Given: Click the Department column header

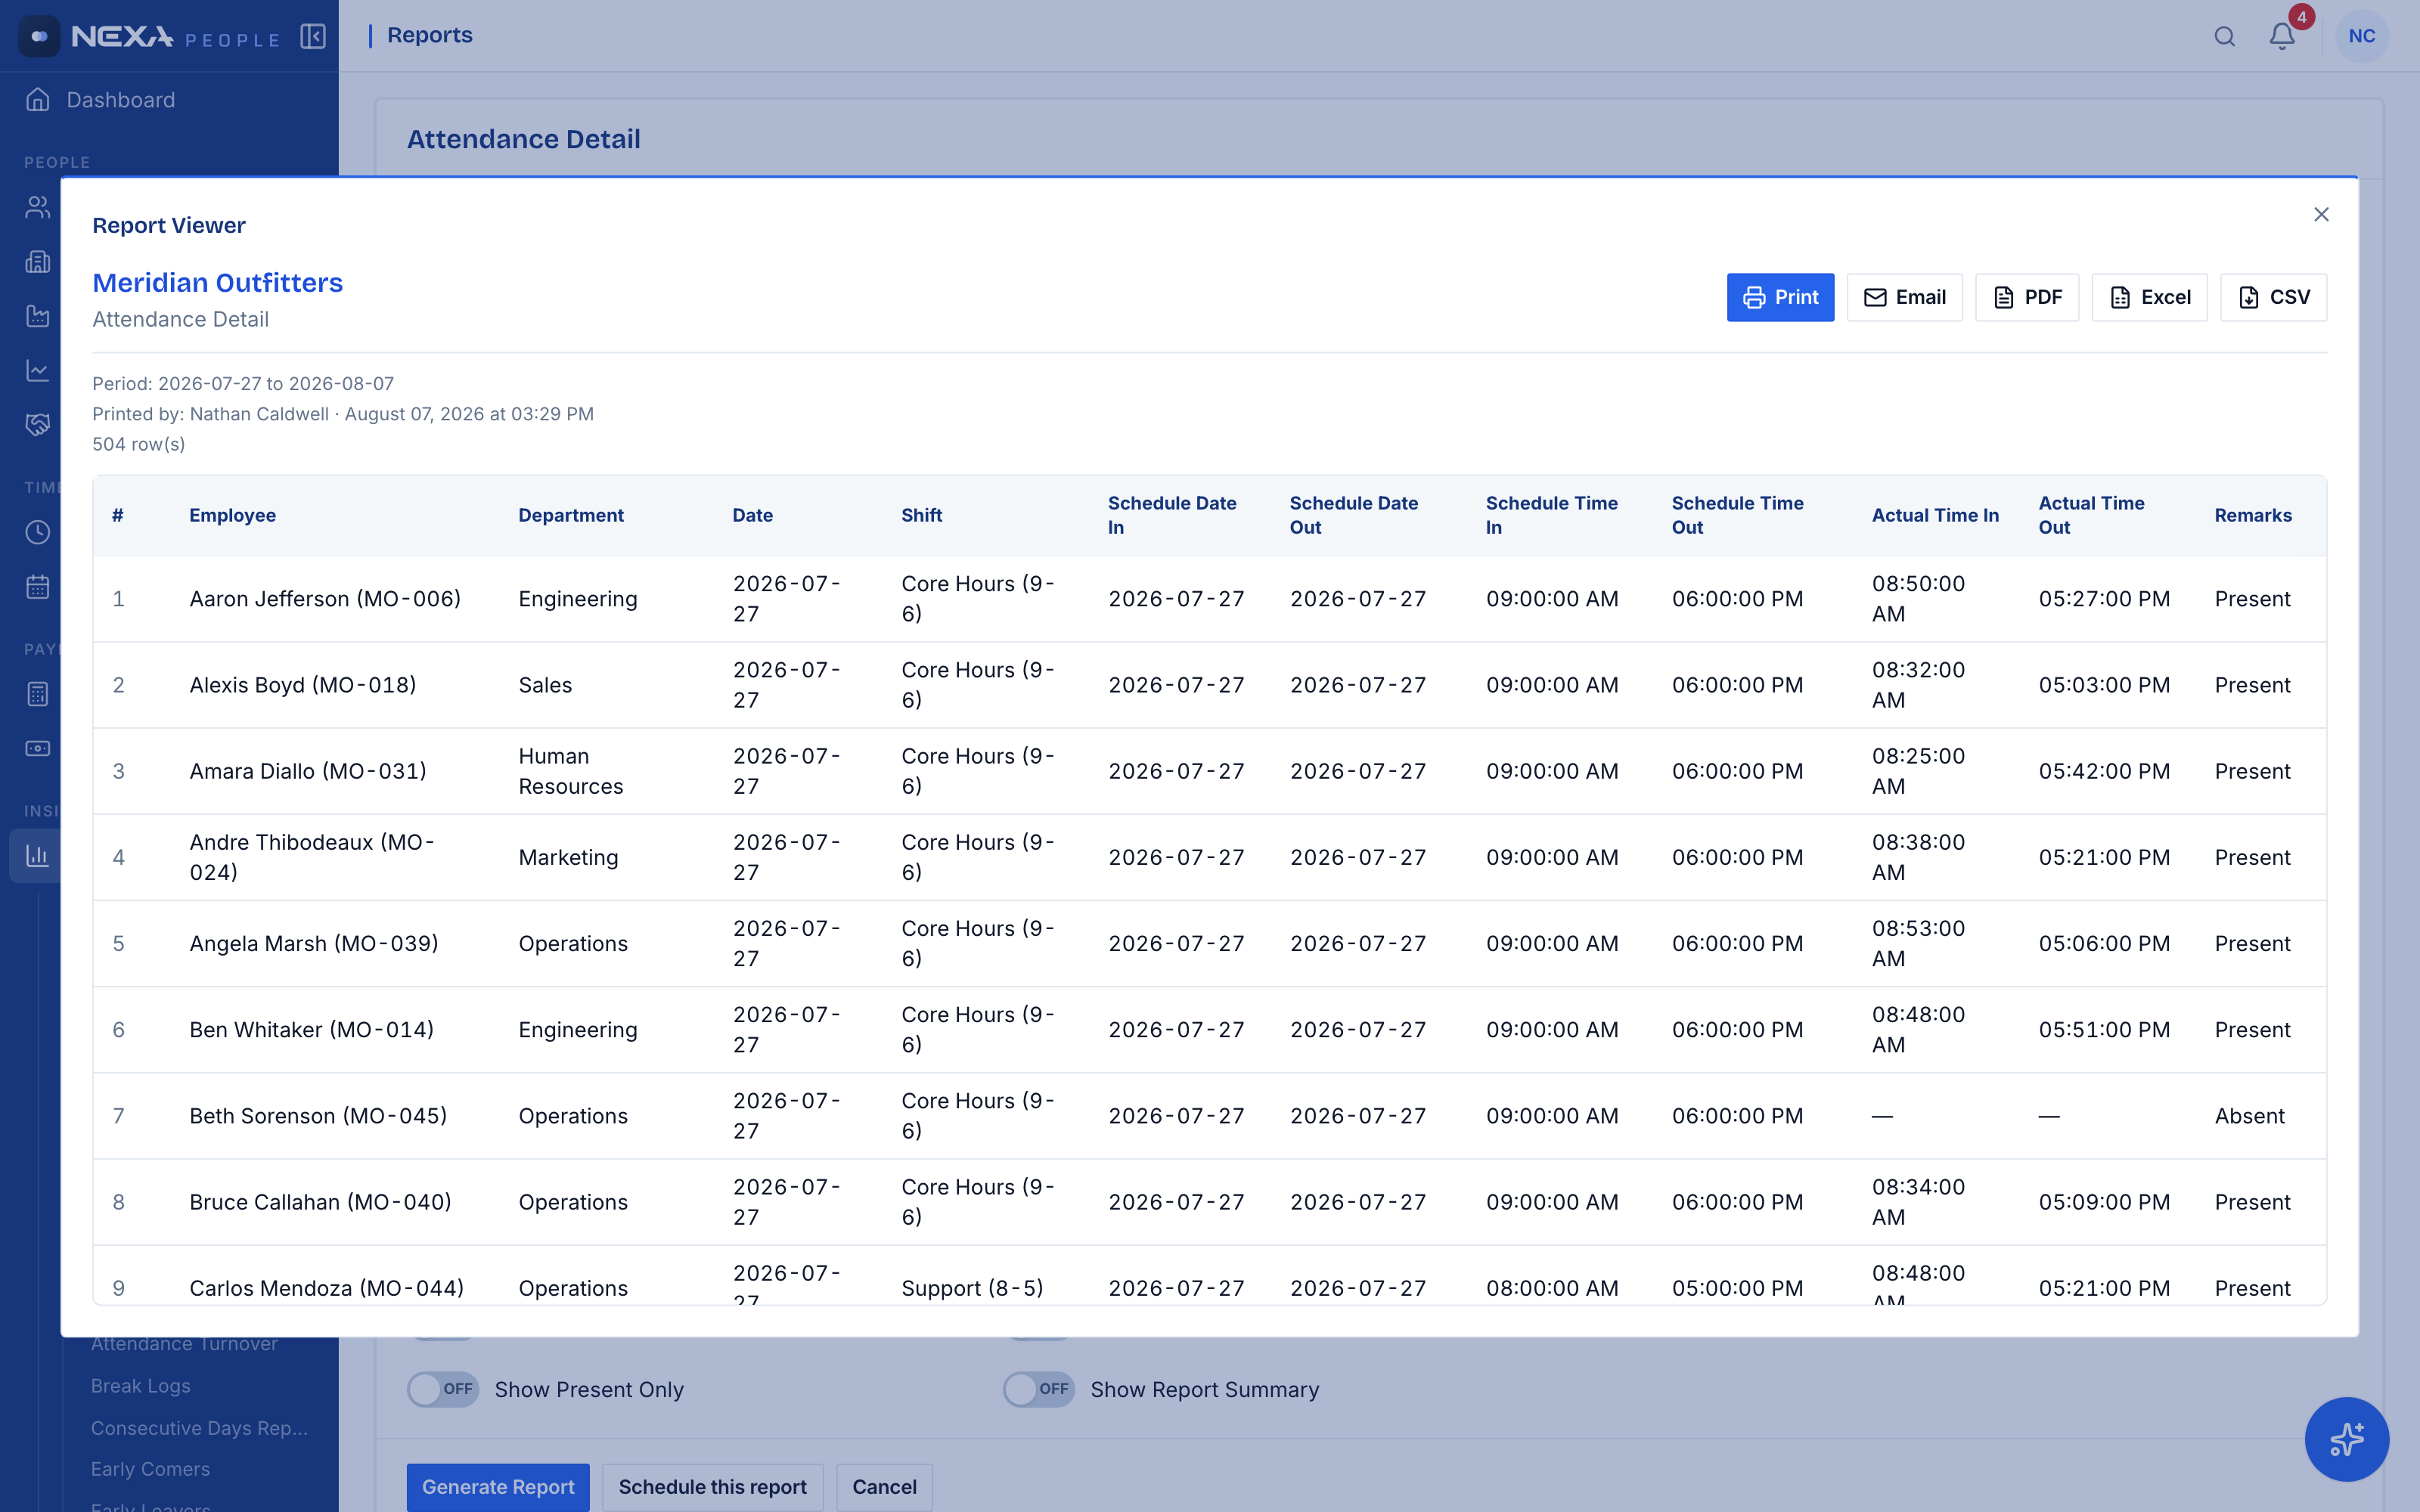Looking at the screenshot, I should pyautogui.click(x=571, y=515).
